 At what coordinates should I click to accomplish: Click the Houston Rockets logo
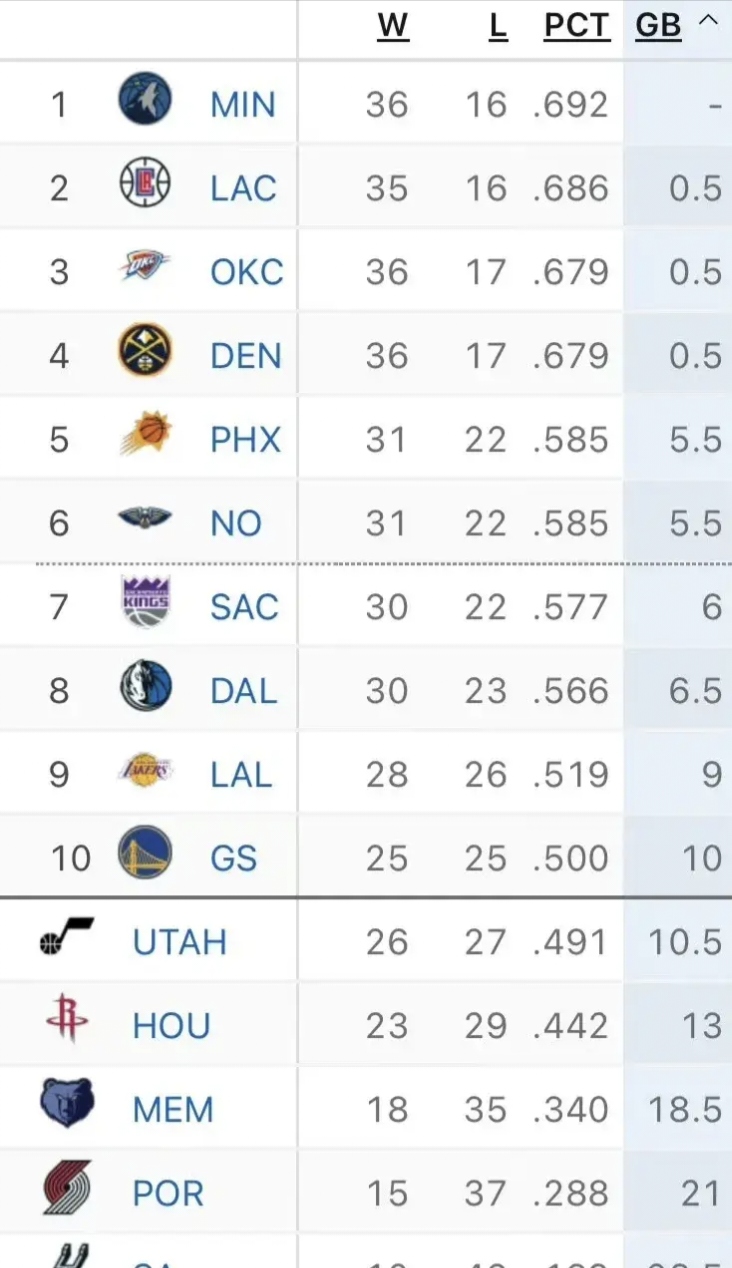[x=67, y=1021]
